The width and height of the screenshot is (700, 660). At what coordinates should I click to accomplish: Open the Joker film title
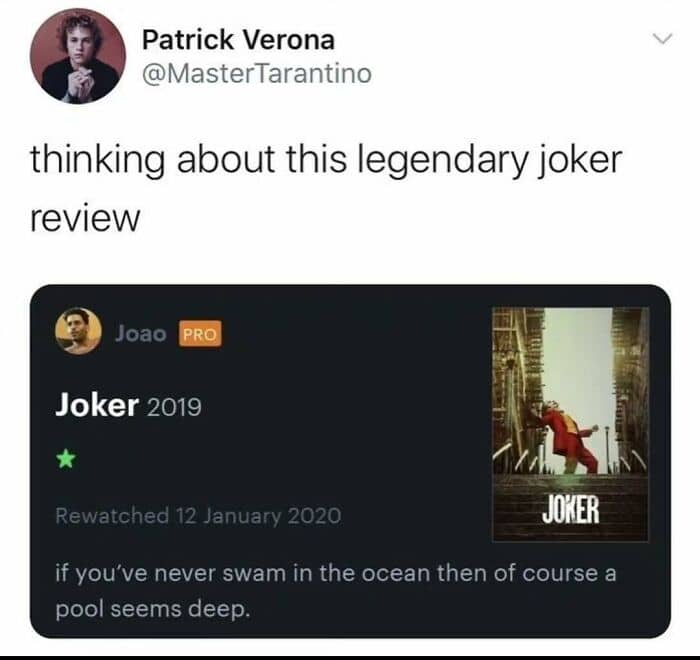click(96, 405)
